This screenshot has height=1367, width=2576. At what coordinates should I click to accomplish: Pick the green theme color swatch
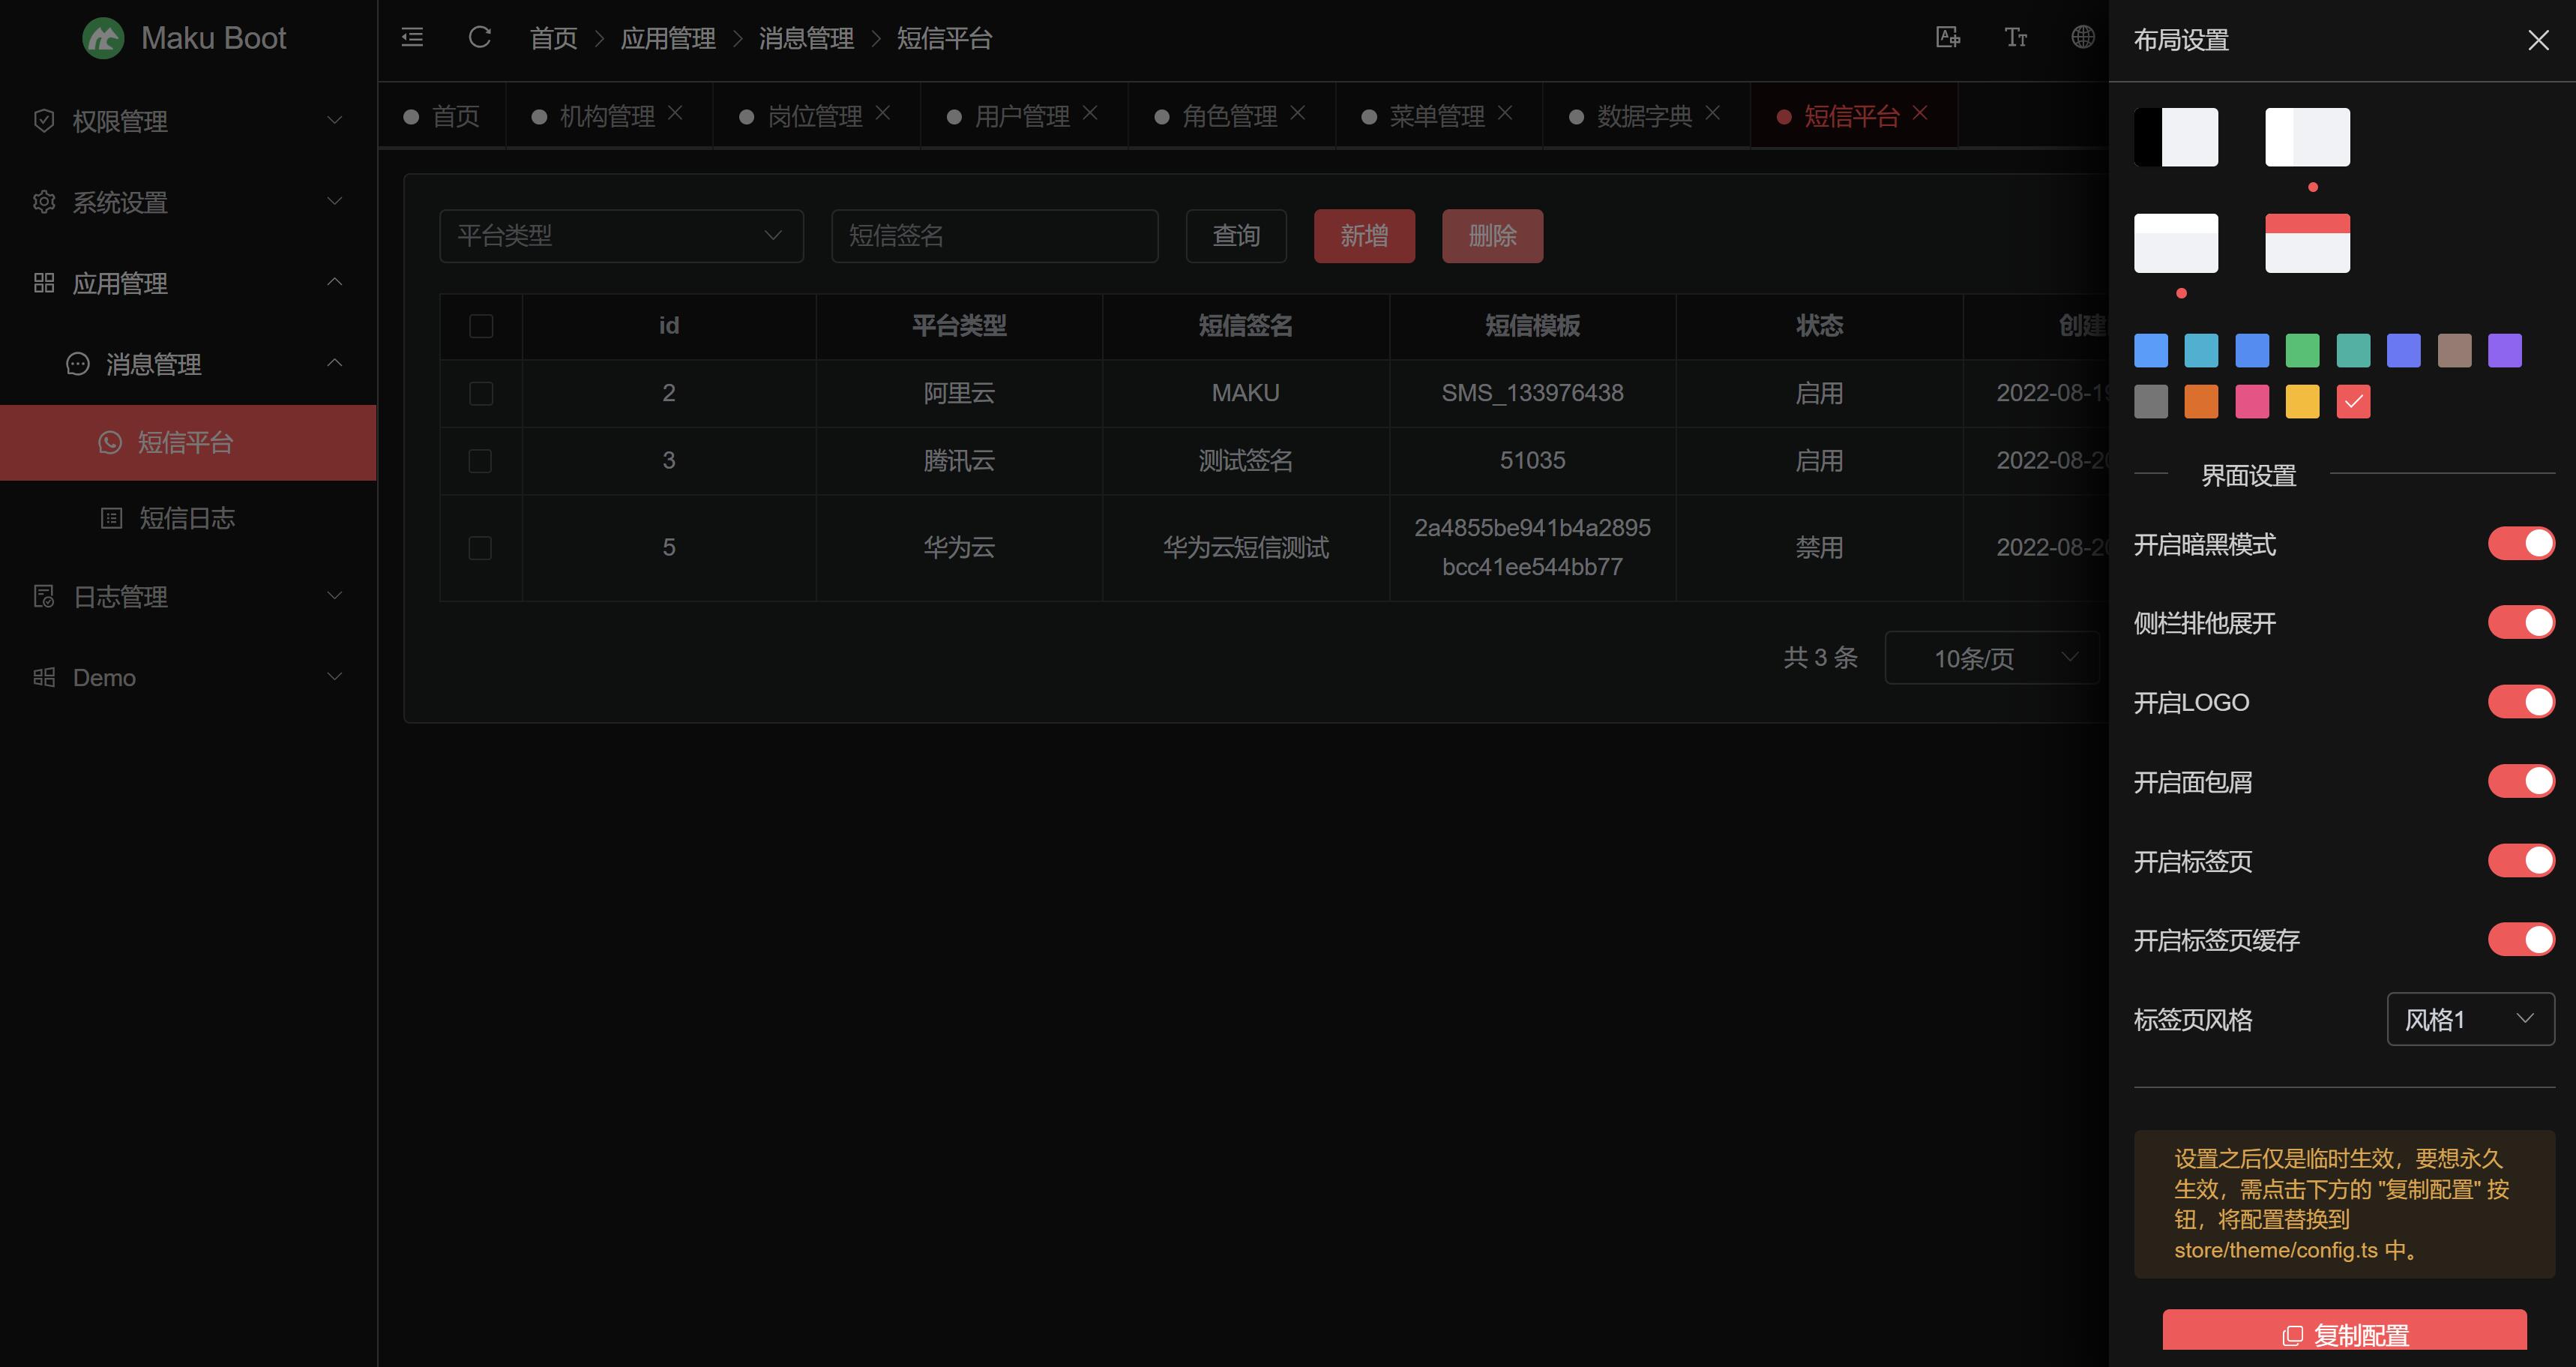(x=2303, y=350)
